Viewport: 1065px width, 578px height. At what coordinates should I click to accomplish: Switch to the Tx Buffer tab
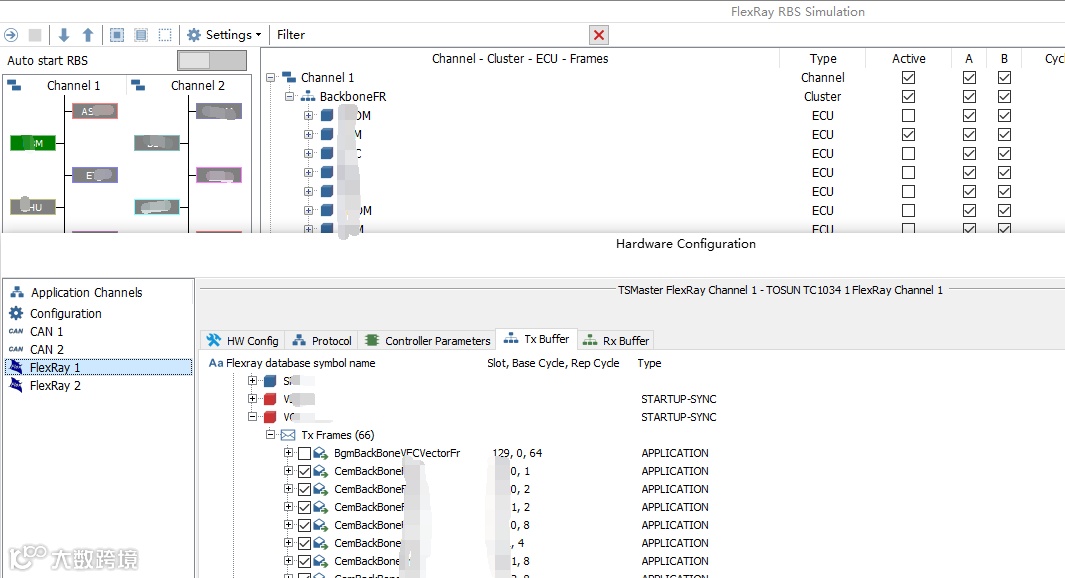click(x=537, y=339)
